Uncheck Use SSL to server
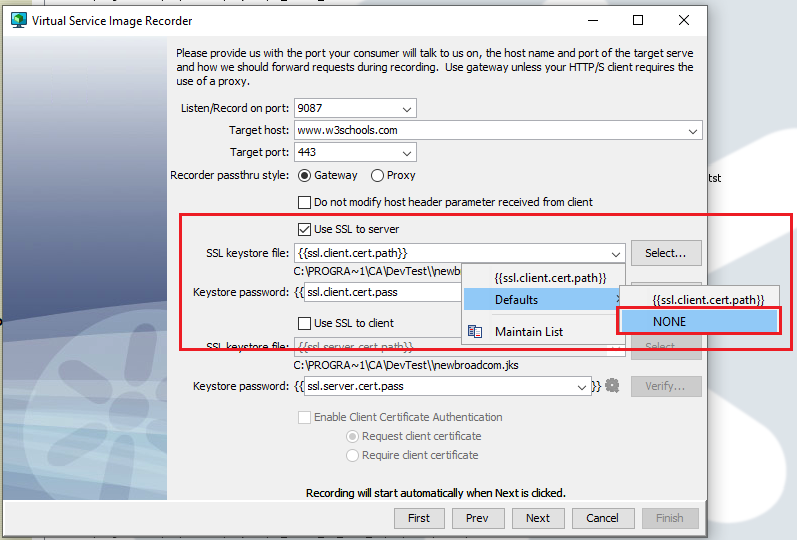This screenshot has width=797, height=540. (305, 229)
